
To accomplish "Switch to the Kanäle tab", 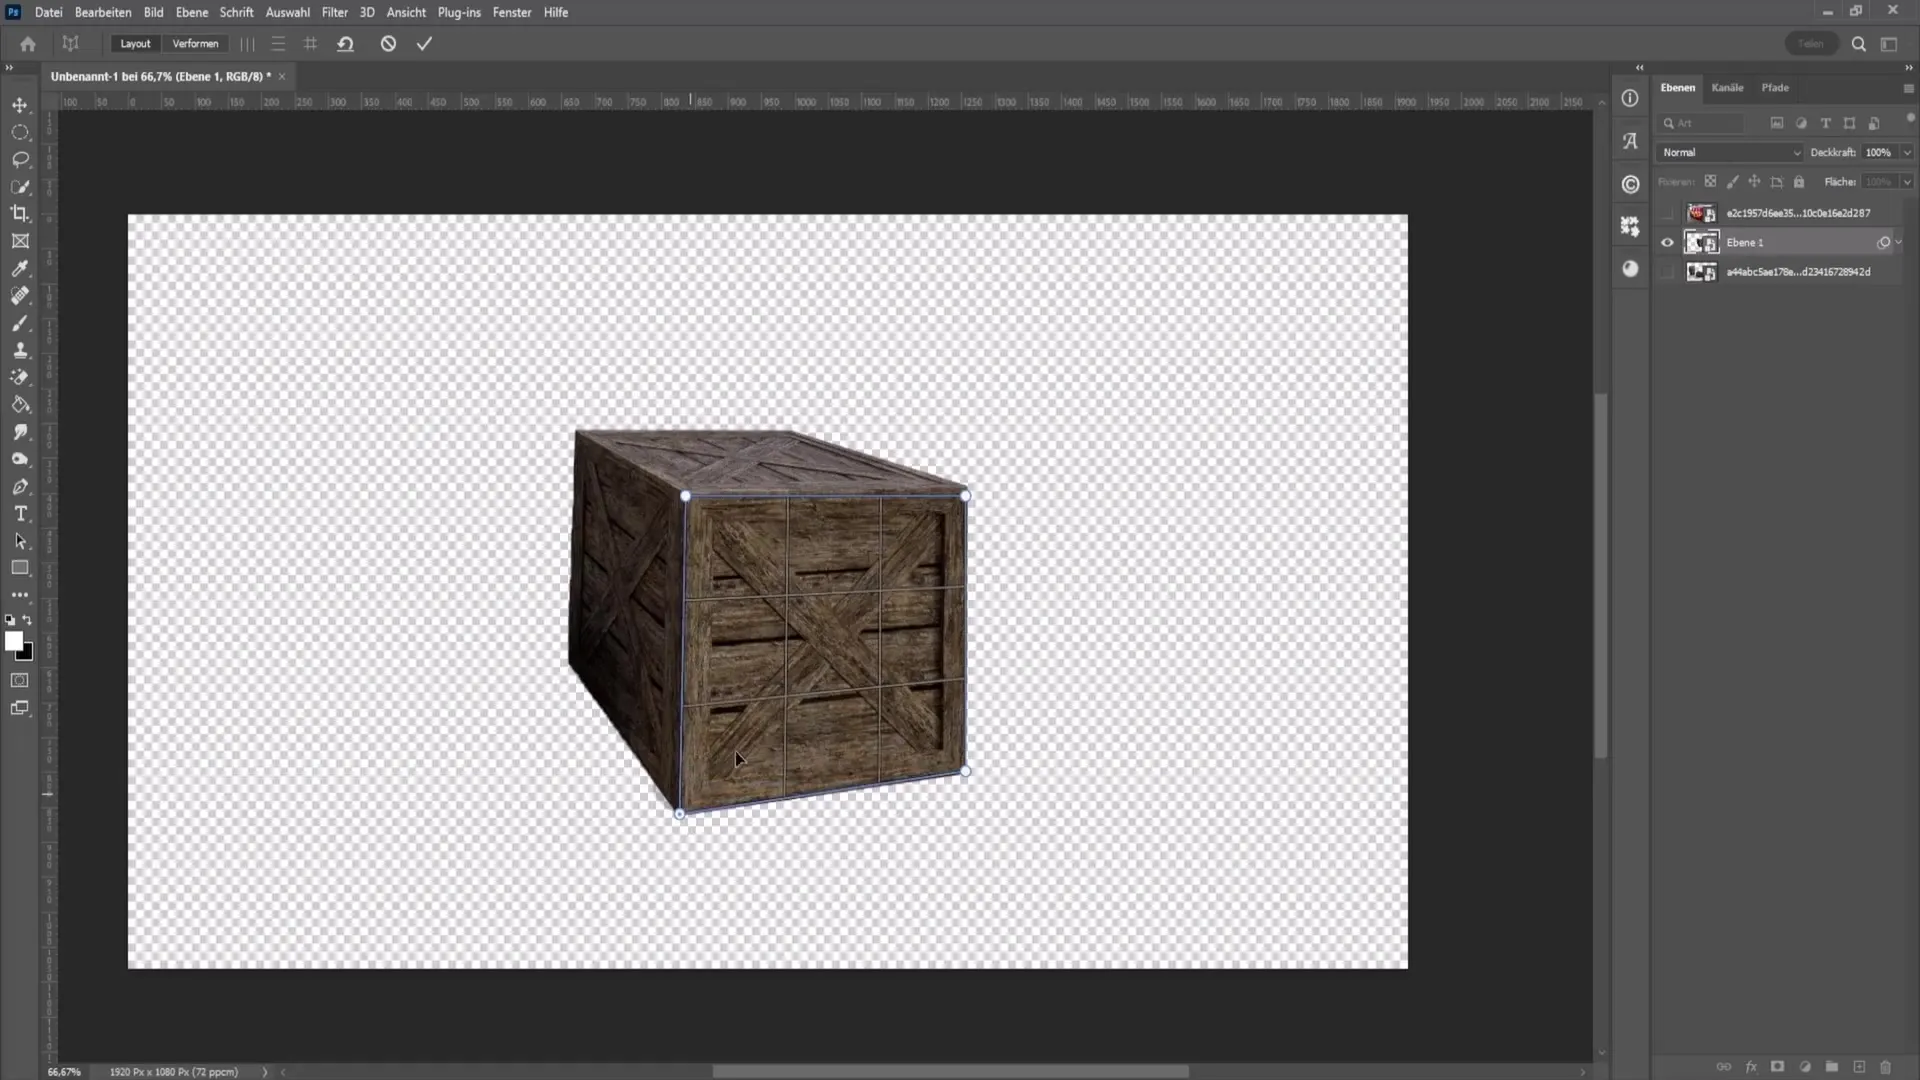I will pos(1727,88).
